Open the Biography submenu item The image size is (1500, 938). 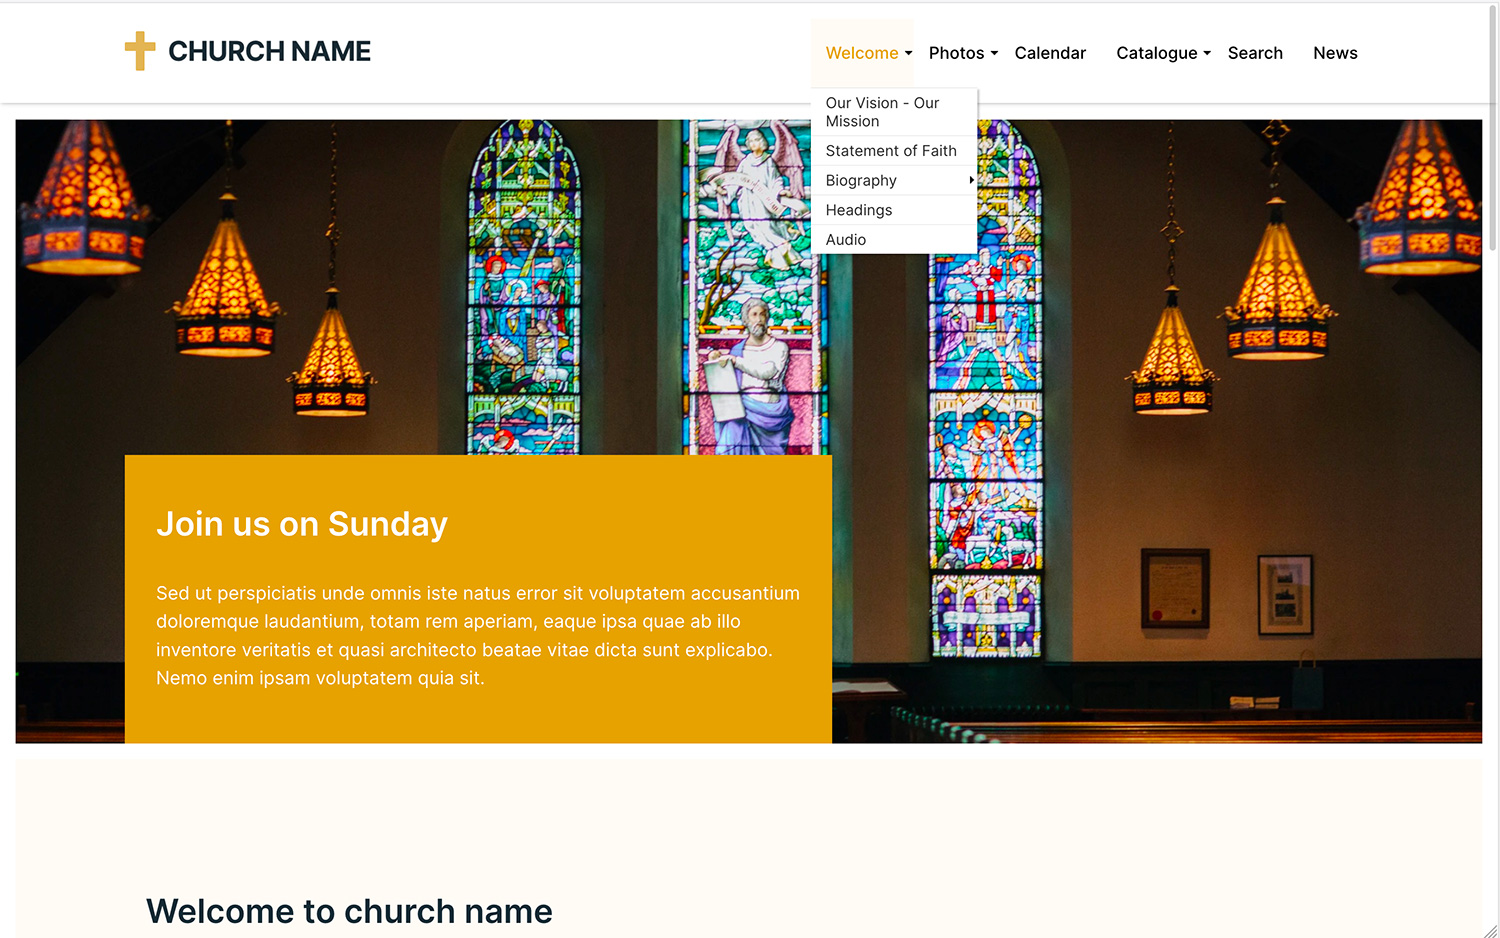tap(894, 180)
